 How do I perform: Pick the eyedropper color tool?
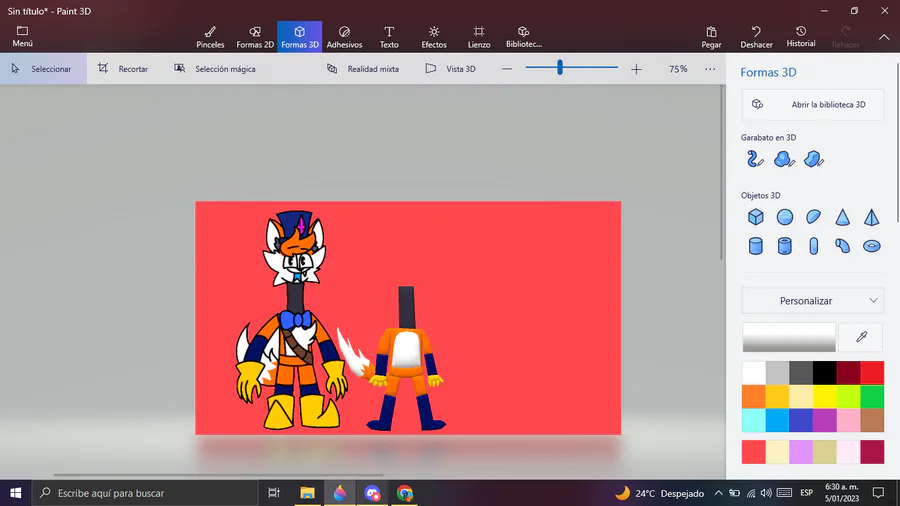861,337
